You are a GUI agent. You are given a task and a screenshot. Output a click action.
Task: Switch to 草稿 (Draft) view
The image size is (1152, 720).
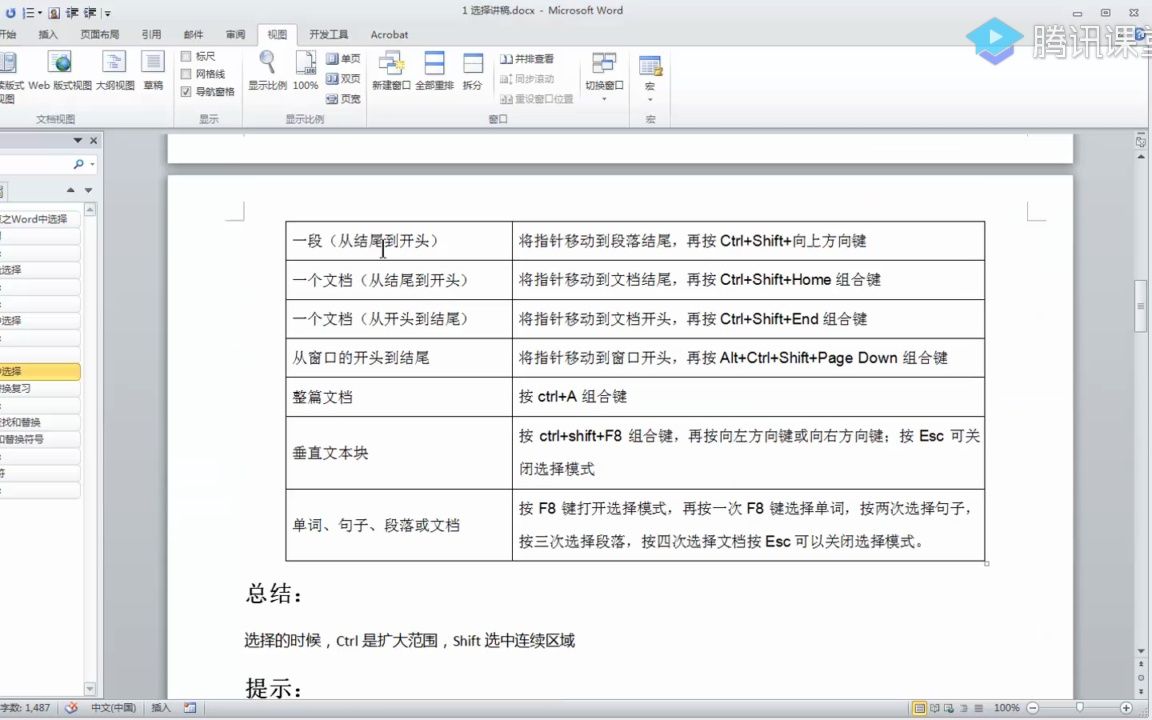(x=152, y=68)
